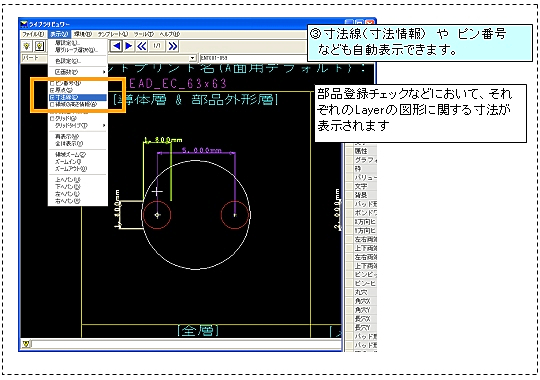
Task: Select 左へパン menu entry
Action: pyautogui.click(x=78, y=194)
